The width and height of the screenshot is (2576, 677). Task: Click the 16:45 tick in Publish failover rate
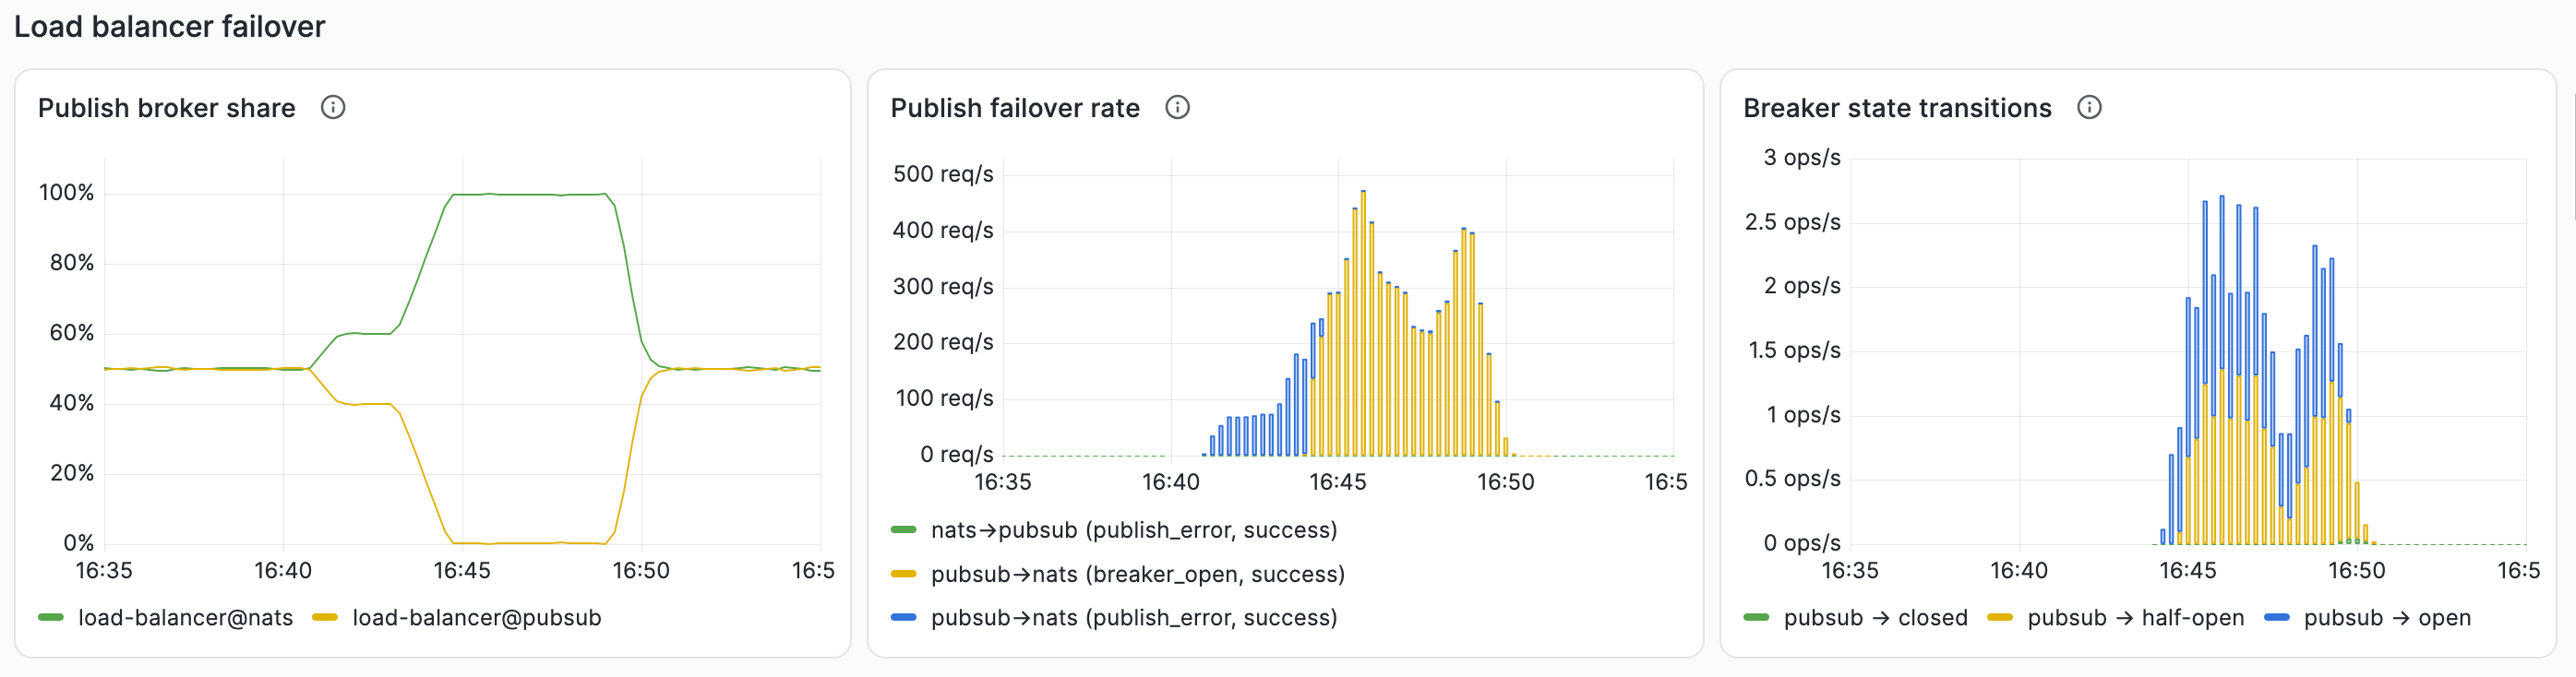coord(1338,482)
